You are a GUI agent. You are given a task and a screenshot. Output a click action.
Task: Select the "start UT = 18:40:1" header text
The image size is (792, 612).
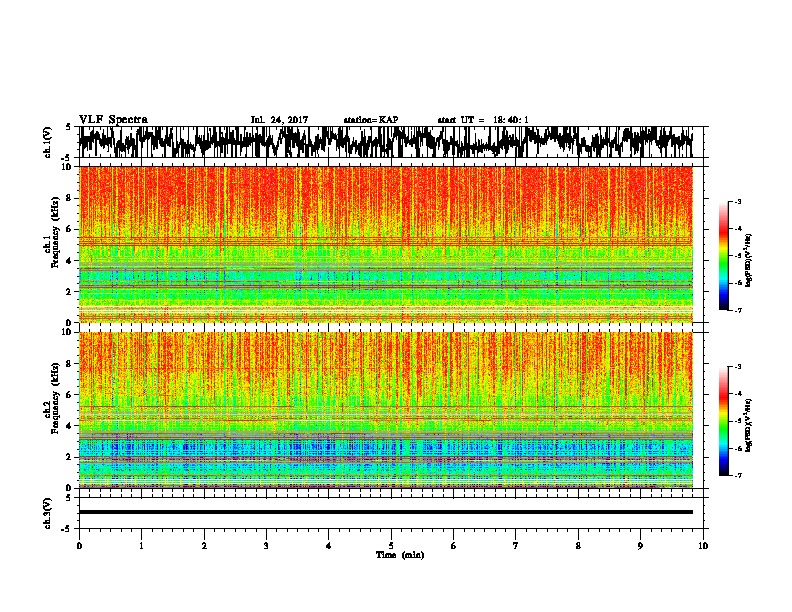coord(483,120)
